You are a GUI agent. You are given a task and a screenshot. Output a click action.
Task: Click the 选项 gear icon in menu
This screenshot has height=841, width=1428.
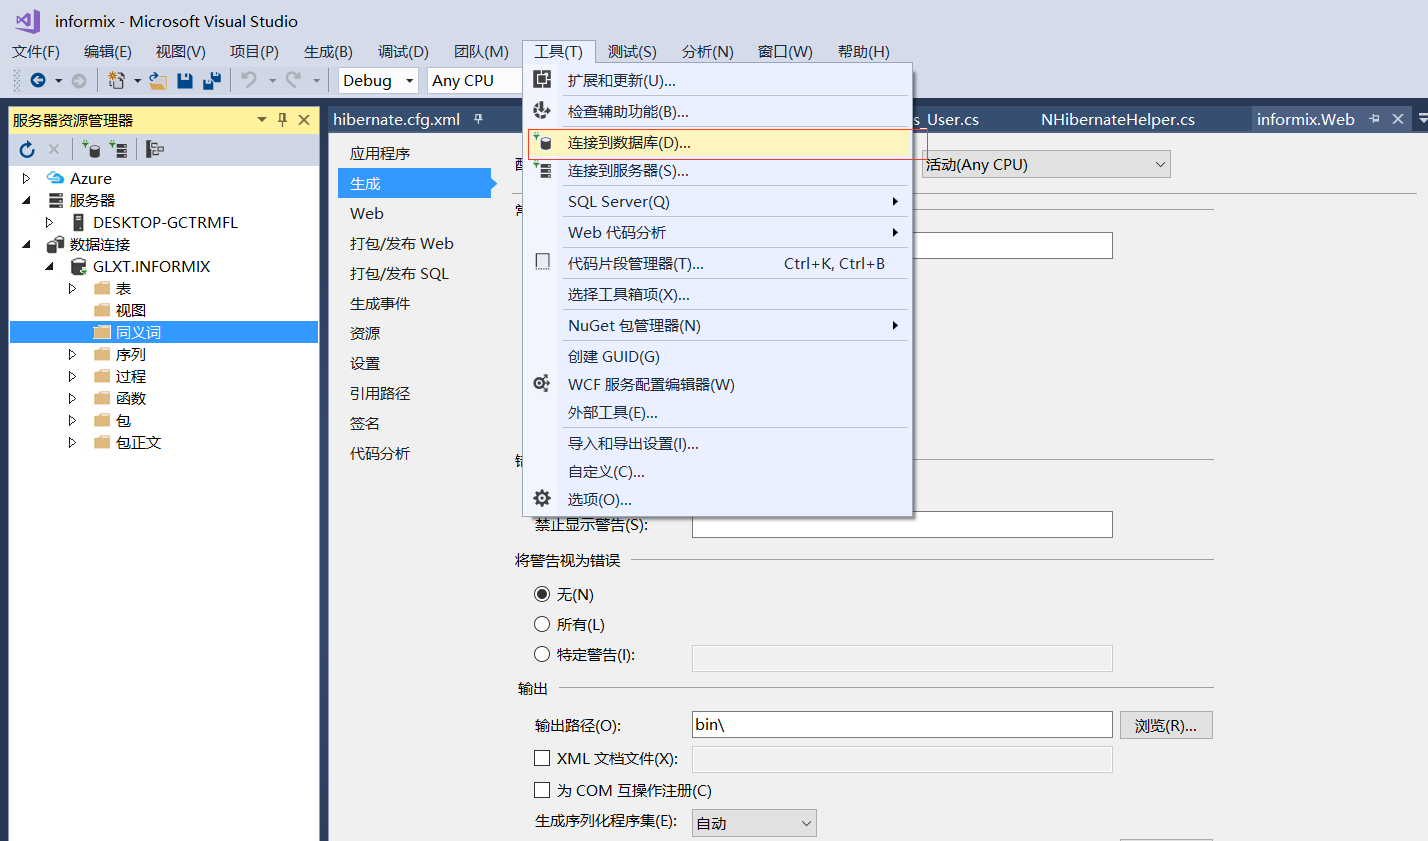[x=542, y=498]
